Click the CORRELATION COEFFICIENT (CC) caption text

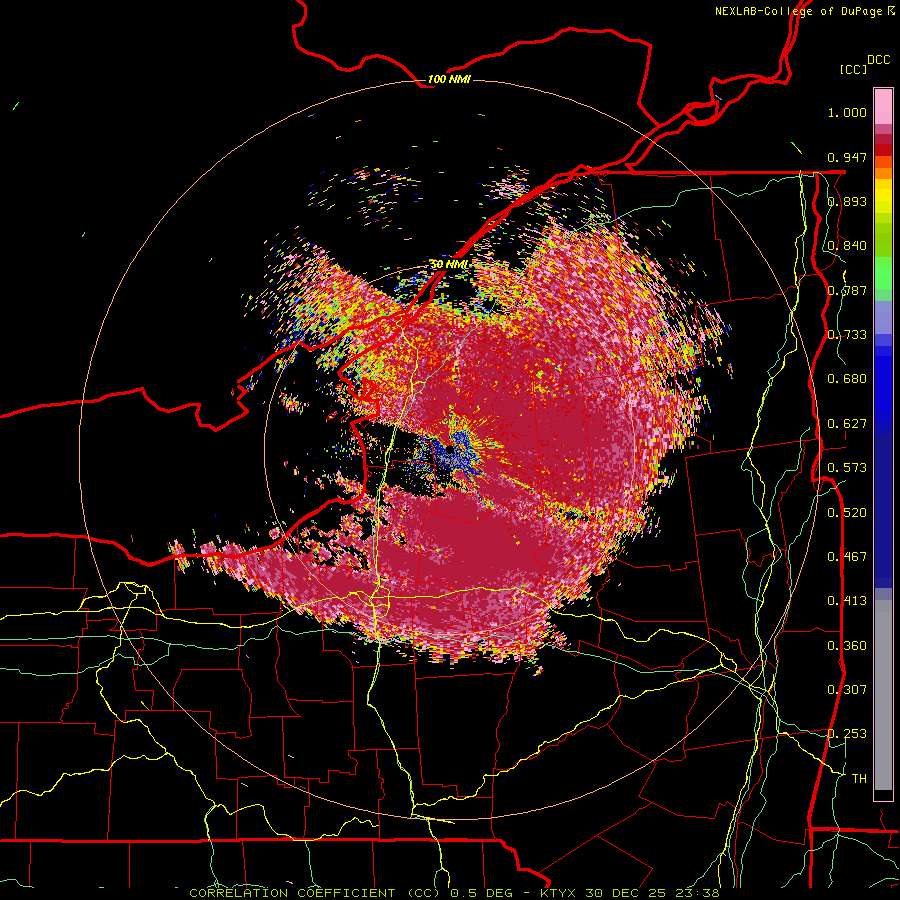pos(316,893)
